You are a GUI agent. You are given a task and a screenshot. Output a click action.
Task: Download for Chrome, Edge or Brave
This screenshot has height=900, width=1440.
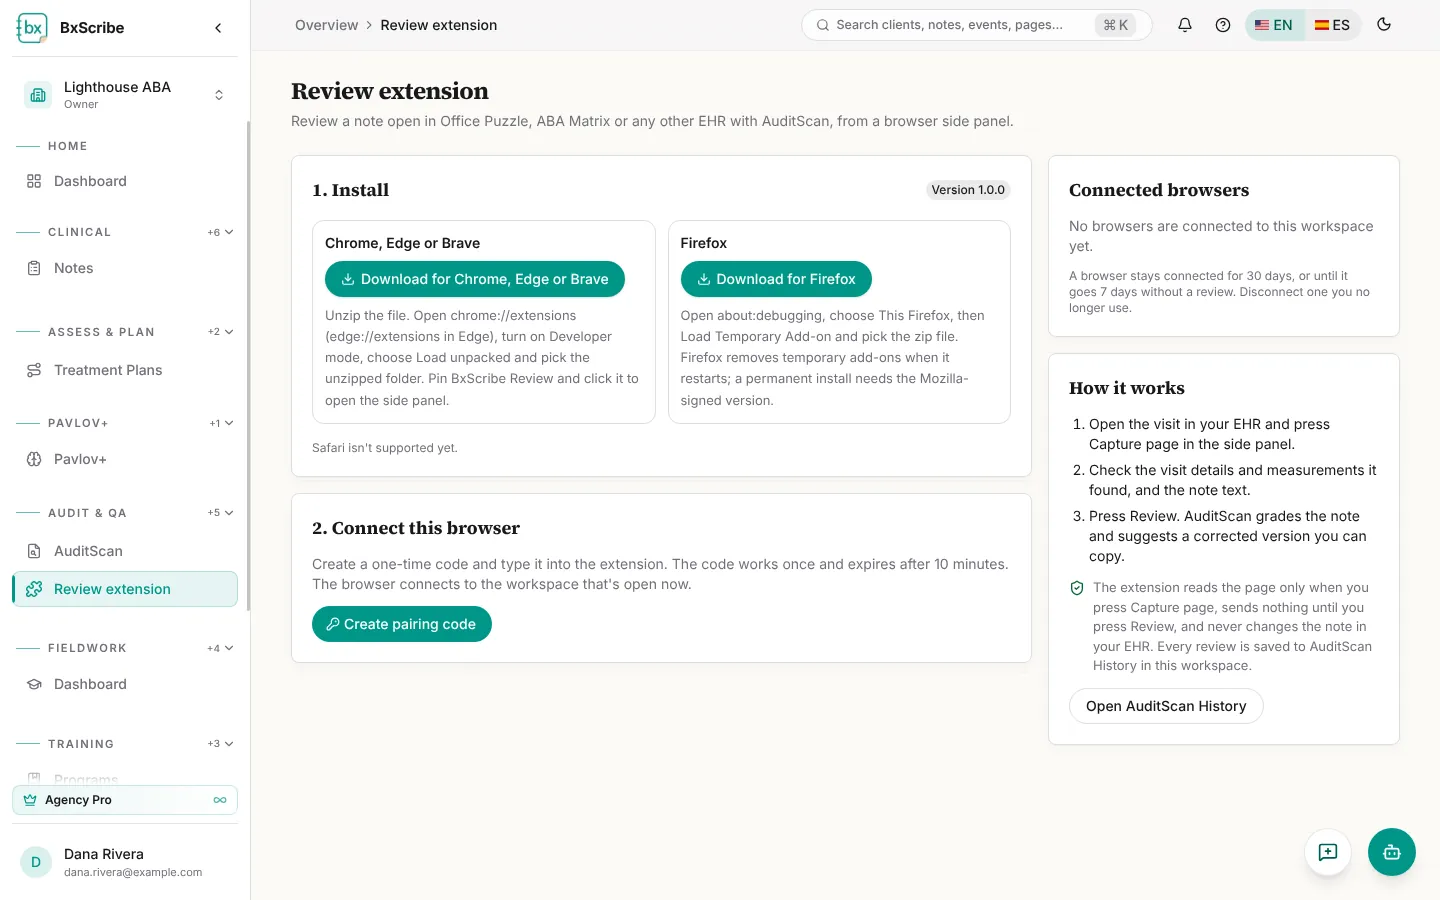click(x=475, y=279)
